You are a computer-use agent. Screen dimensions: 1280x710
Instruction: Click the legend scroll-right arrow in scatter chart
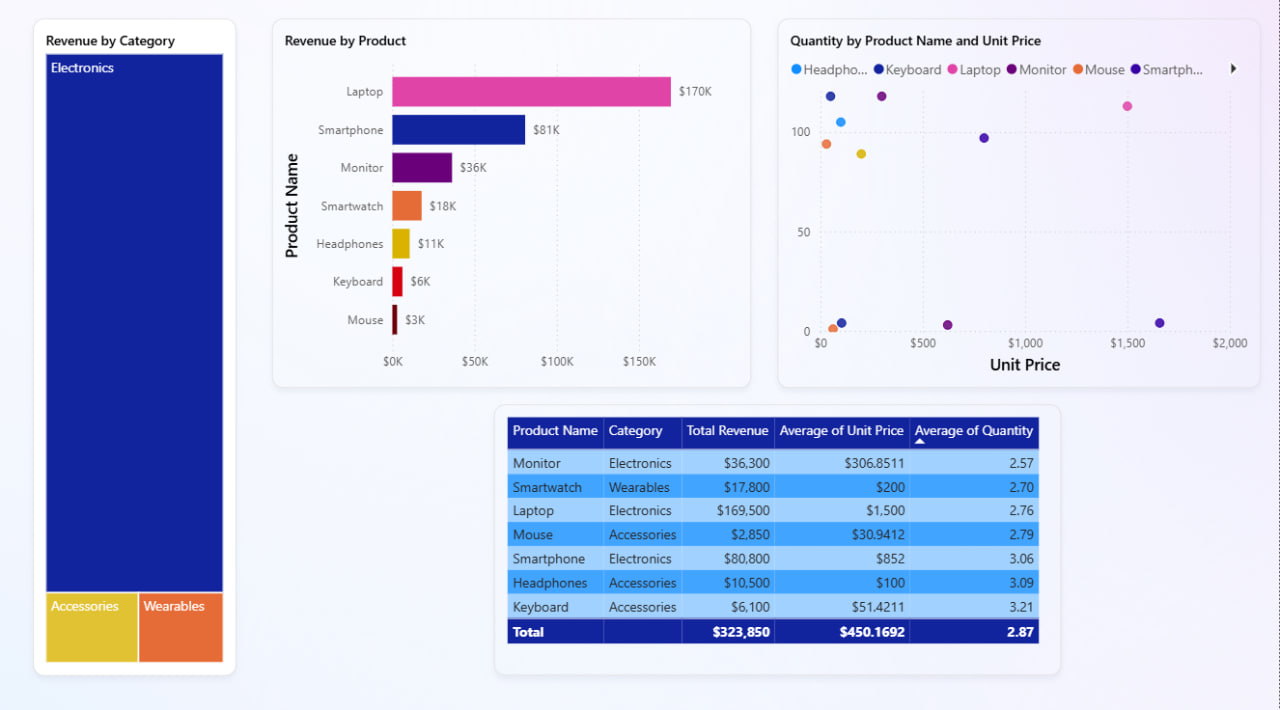[x=1233, y=69]
